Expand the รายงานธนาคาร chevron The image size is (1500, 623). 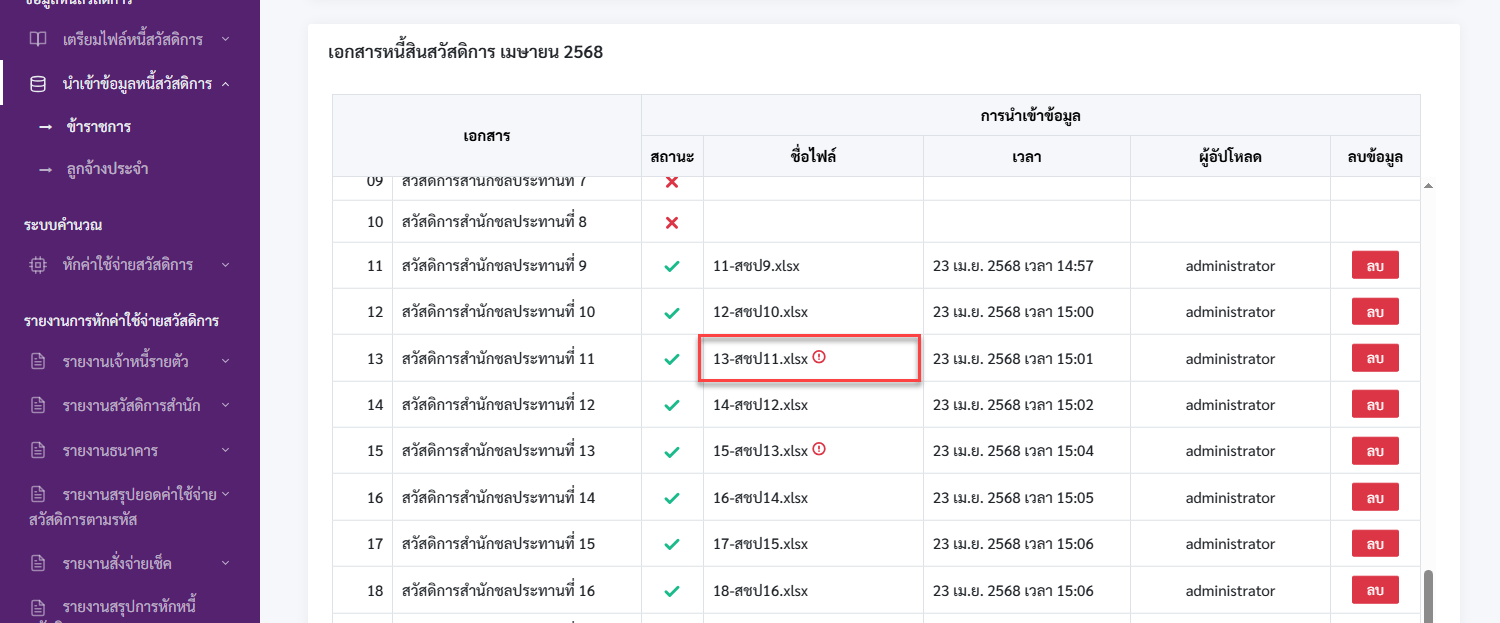pyautogui.click(x=225, y=450)
